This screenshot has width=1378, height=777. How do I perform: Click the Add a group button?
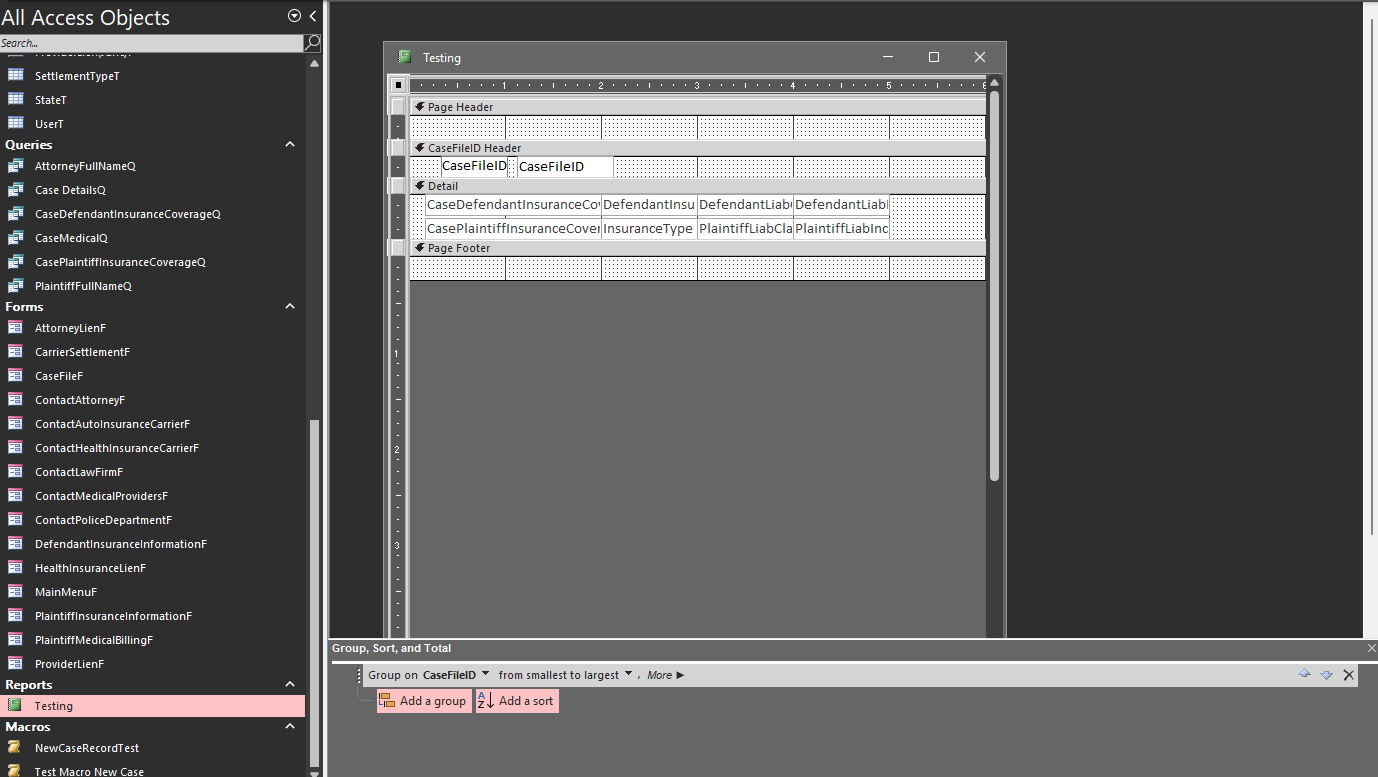tap(423, 701)
